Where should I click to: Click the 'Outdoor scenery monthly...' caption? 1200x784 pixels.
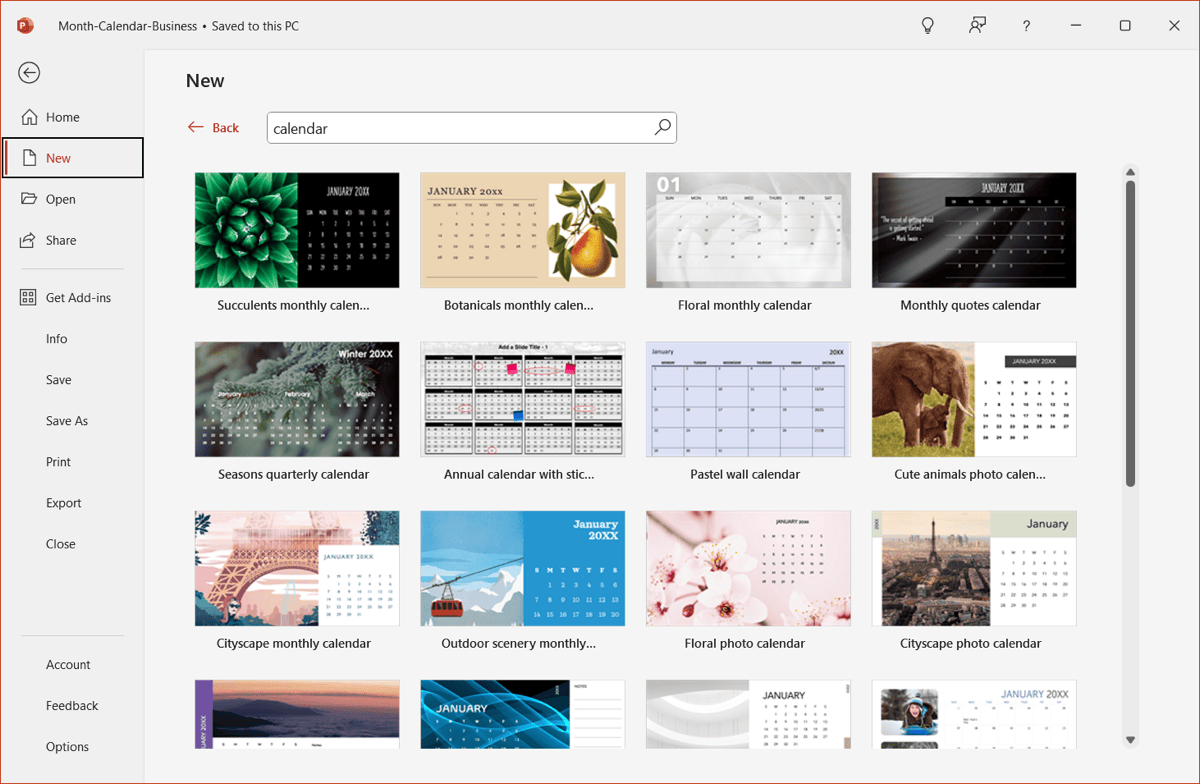tap(519, 644)
